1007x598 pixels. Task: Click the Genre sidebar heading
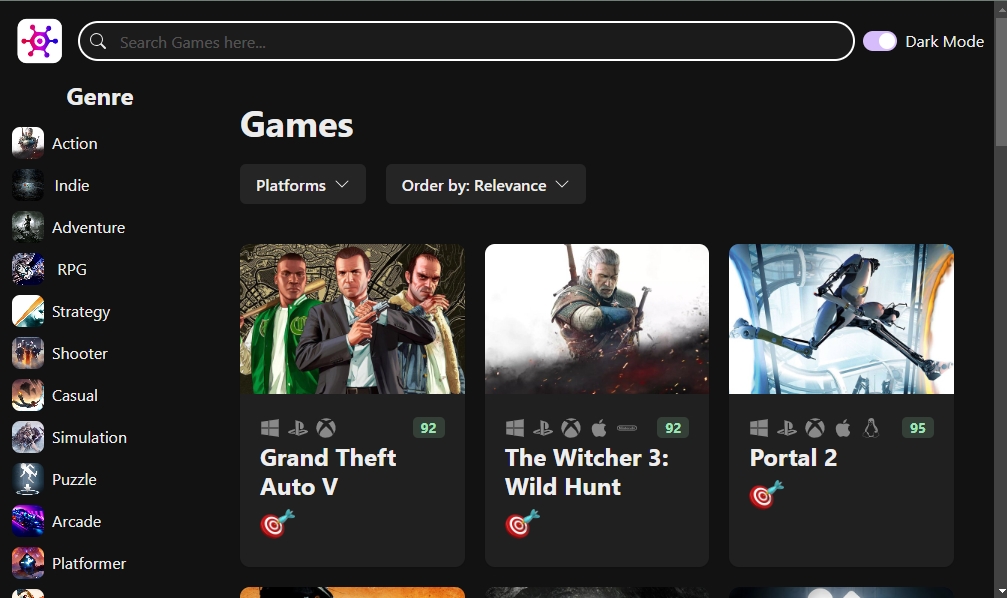pos(100,97)
